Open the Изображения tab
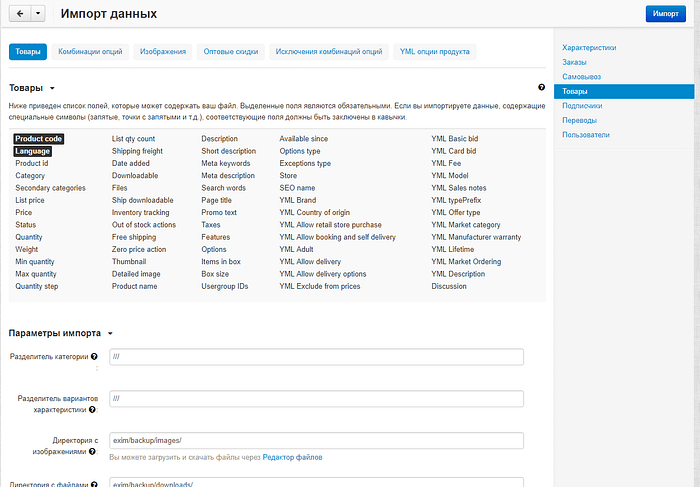 click(x=161, y=51)
